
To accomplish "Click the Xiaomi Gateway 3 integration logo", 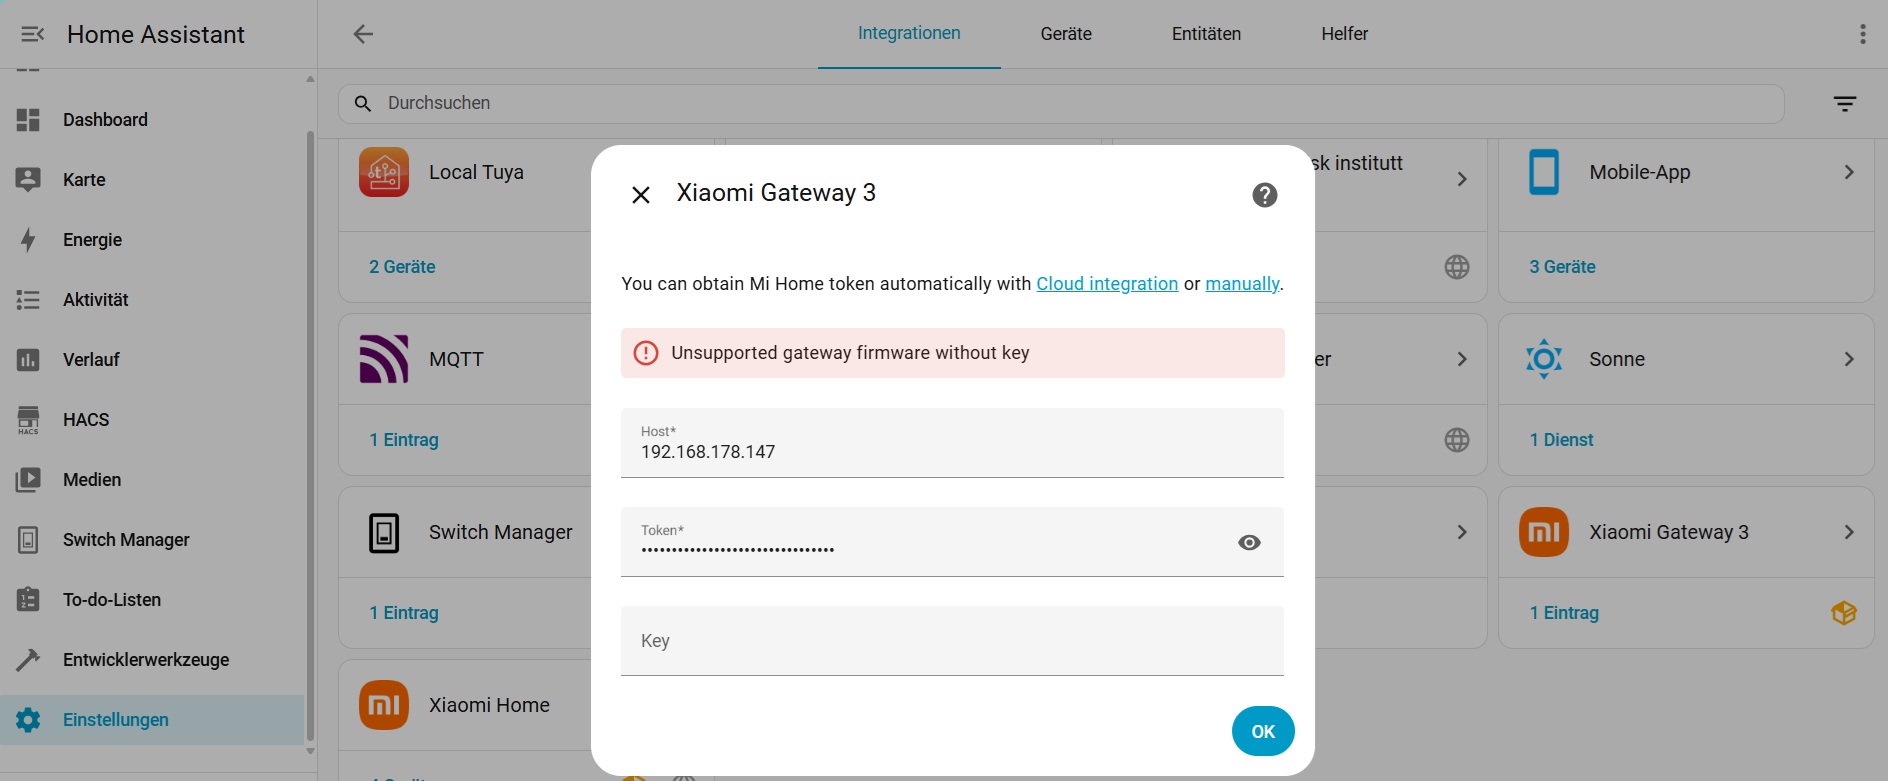I will 1543,532.
